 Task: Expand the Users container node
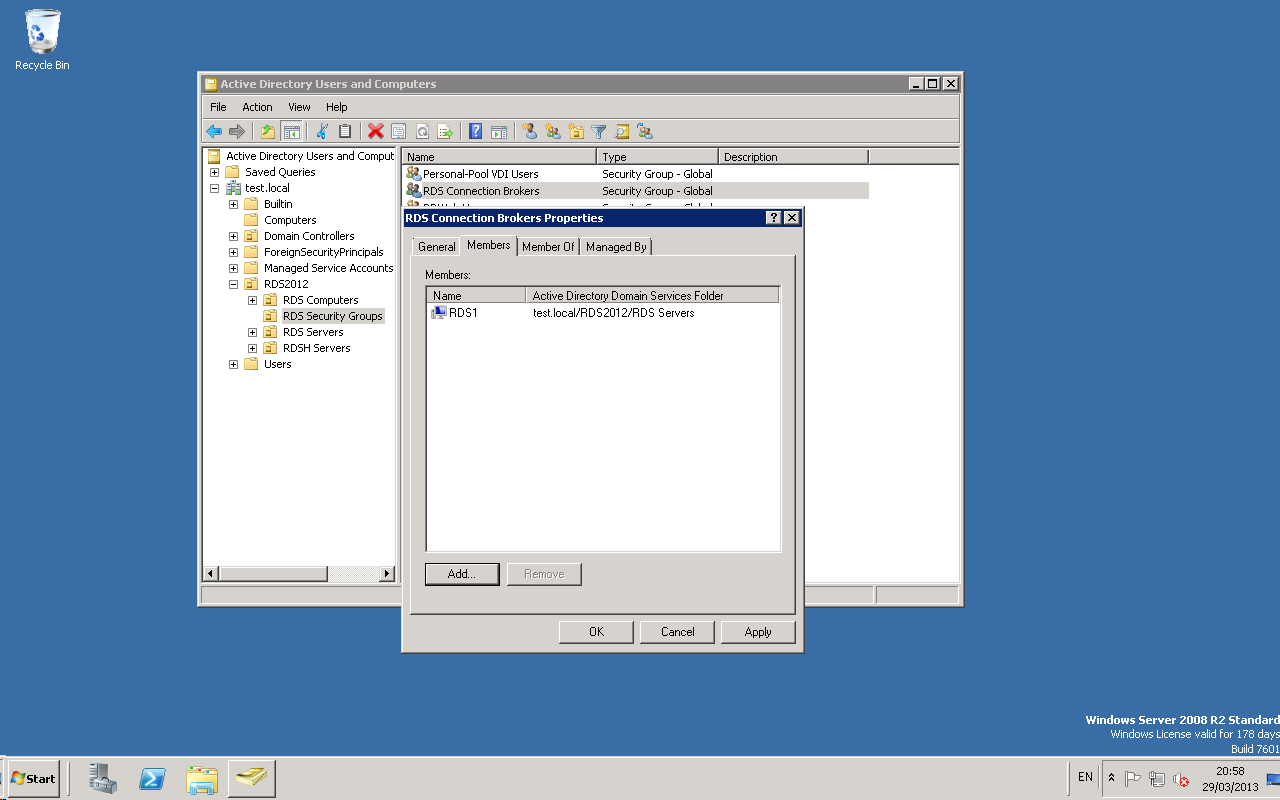pyautogui.click(x=233, y=364)
